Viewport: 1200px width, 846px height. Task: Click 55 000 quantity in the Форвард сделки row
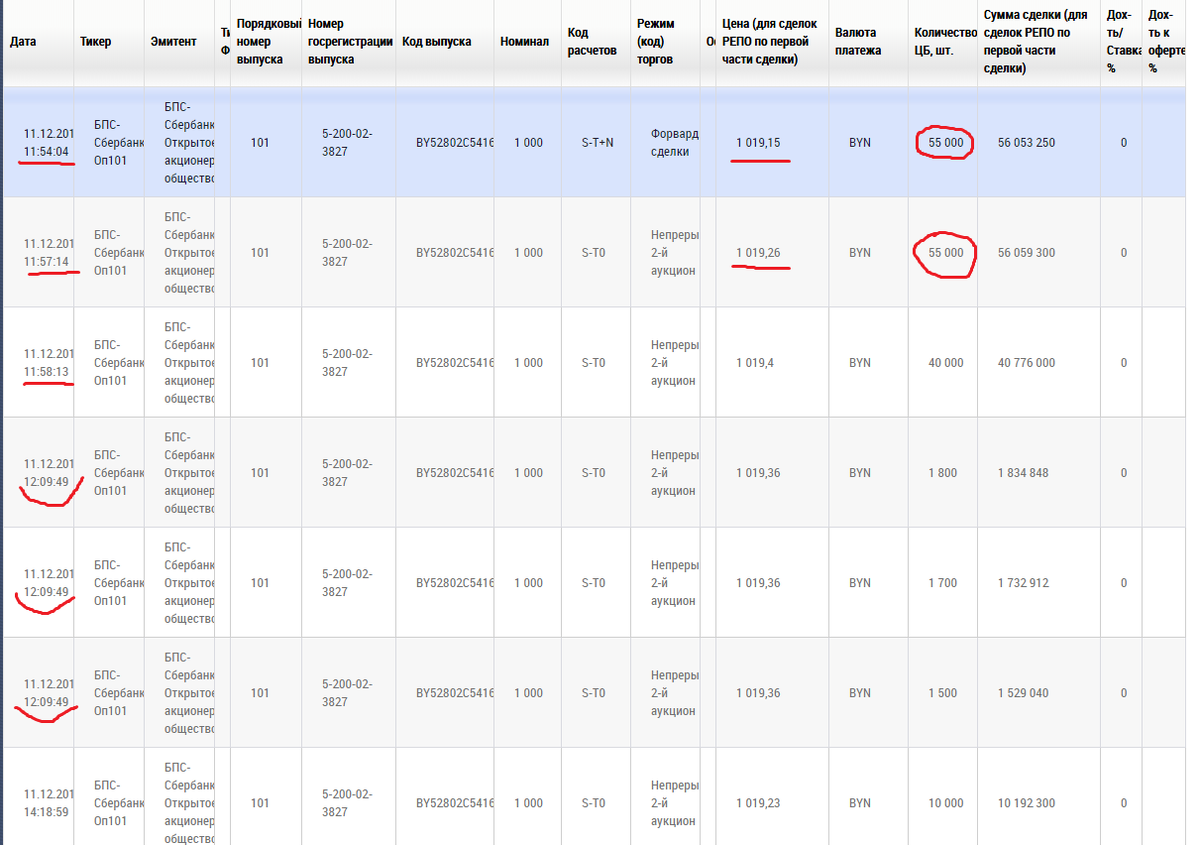point(946,143)
